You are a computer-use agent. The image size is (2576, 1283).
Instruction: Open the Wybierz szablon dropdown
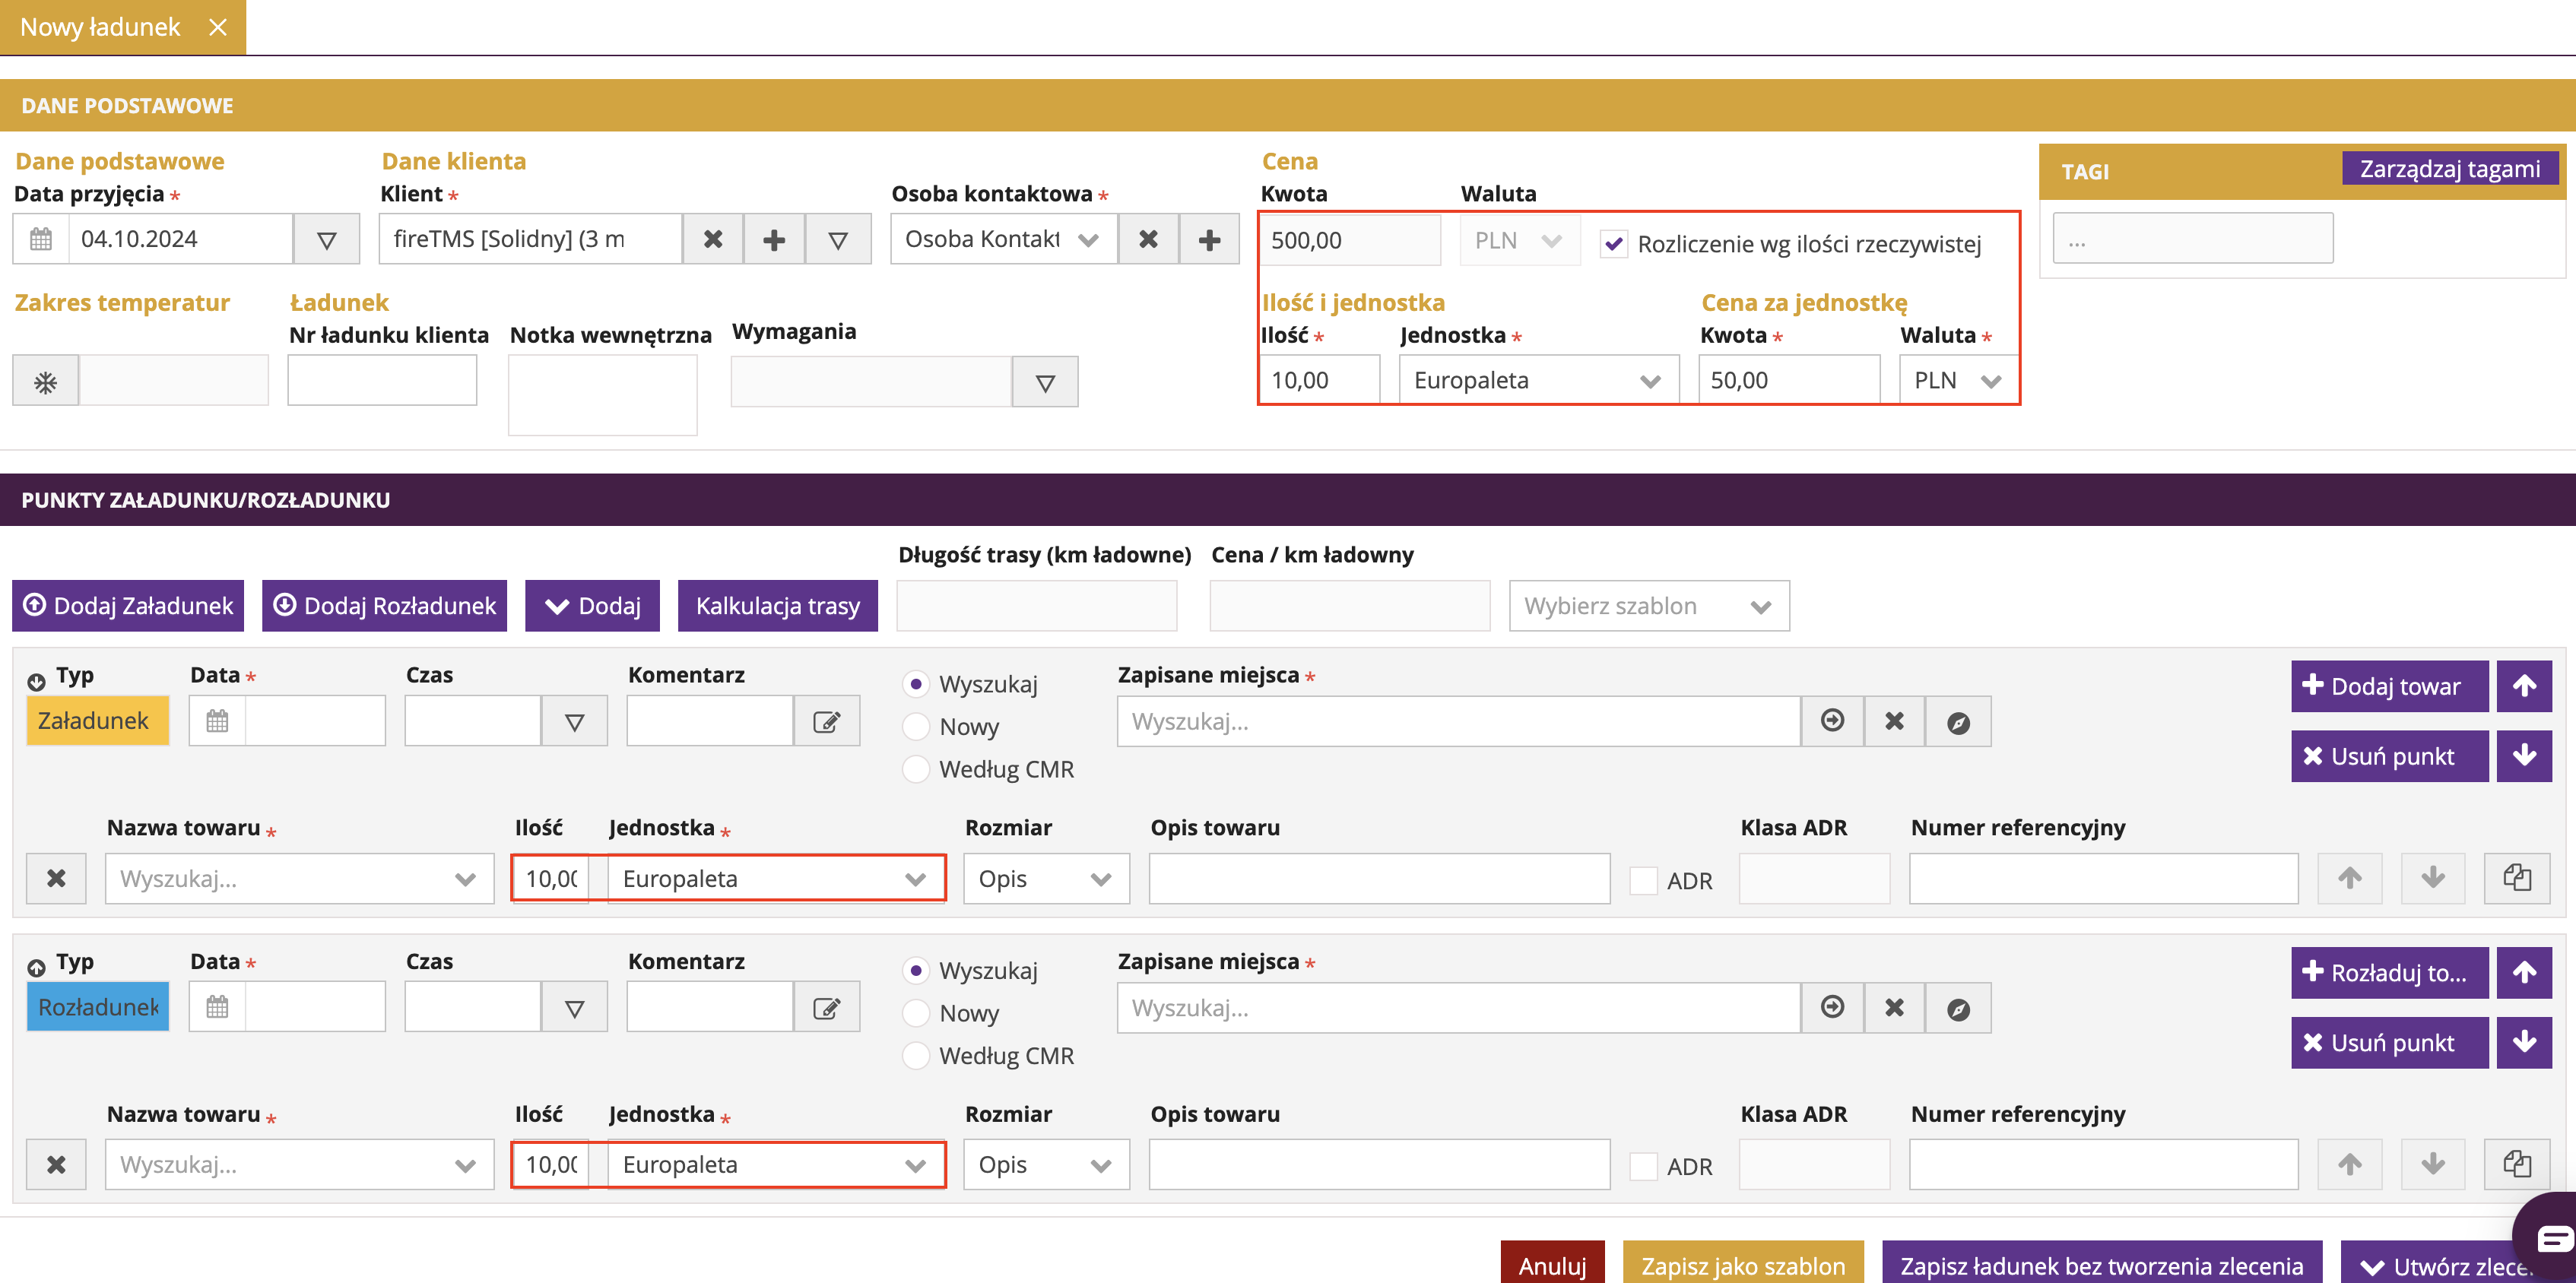coord(1648,606)
